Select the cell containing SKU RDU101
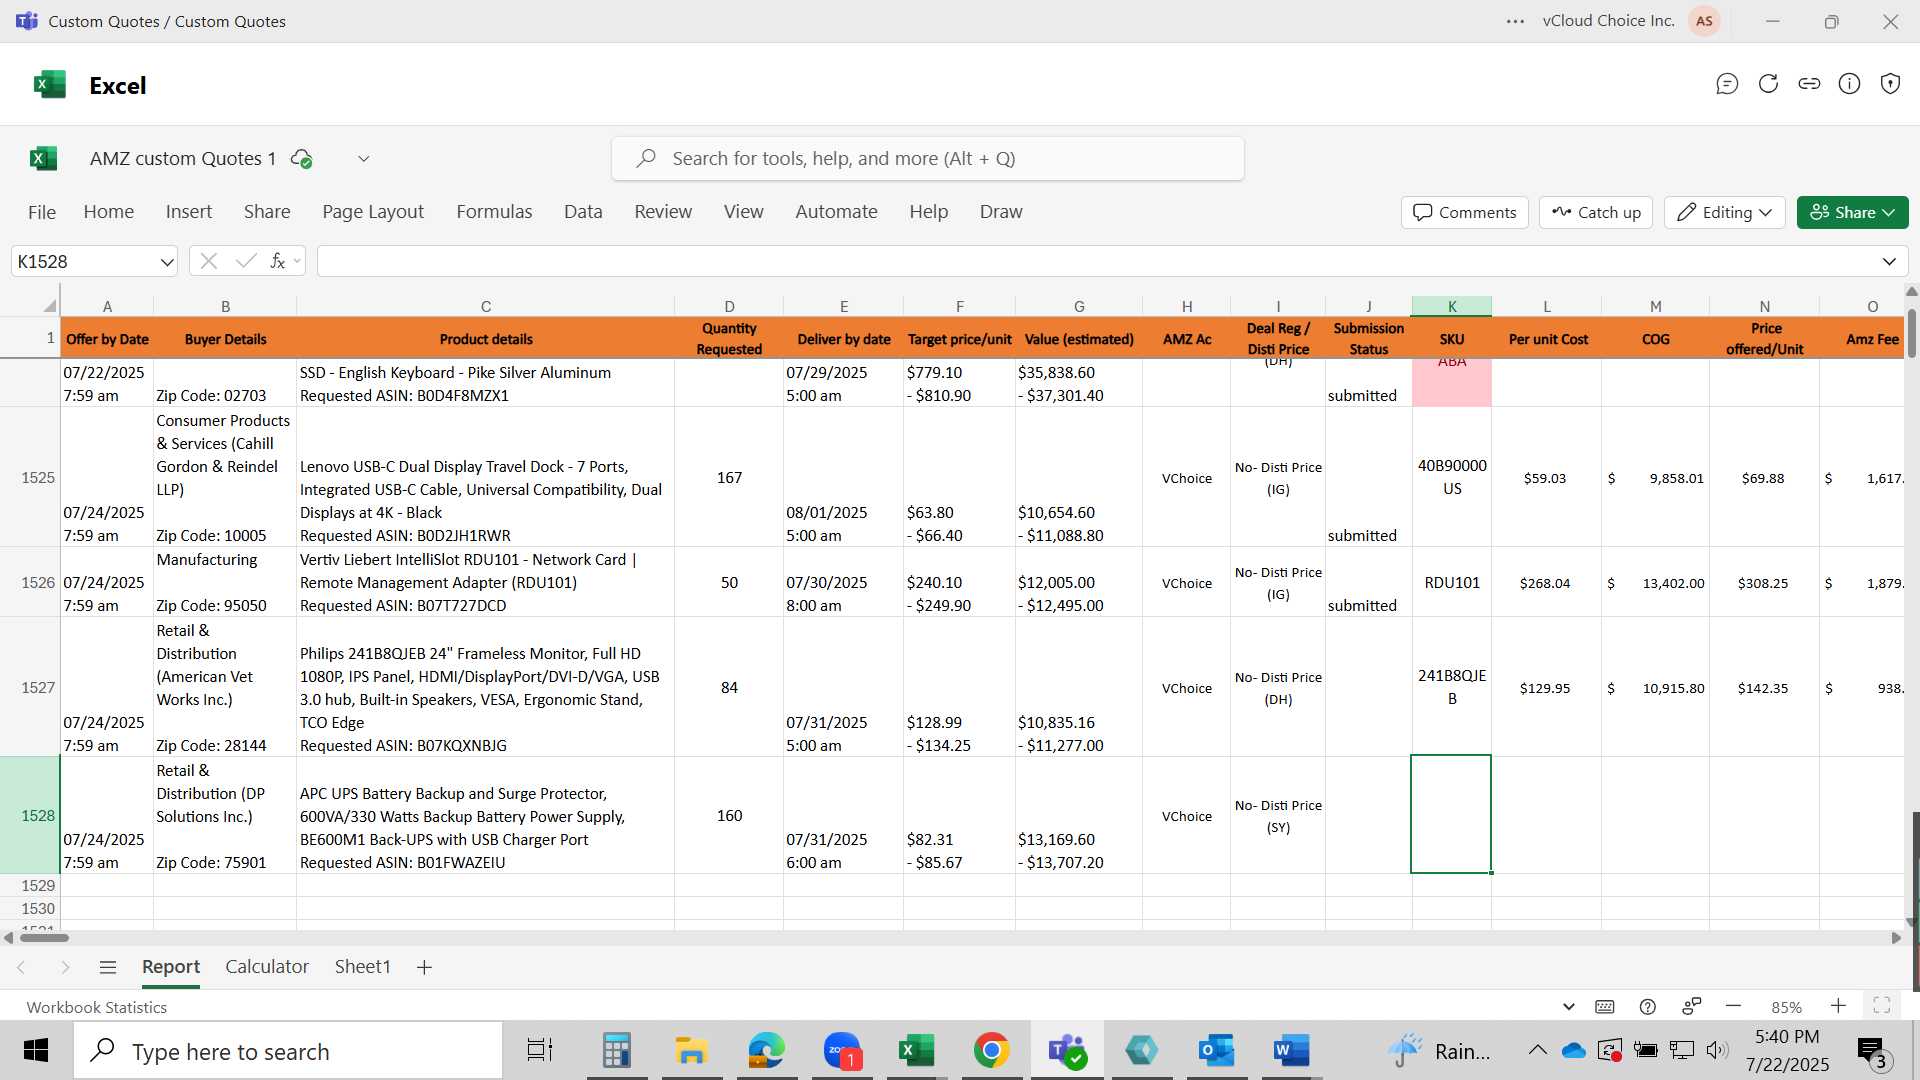This screenshot has width=1920, height=1080. click(x=1451, y=582)
